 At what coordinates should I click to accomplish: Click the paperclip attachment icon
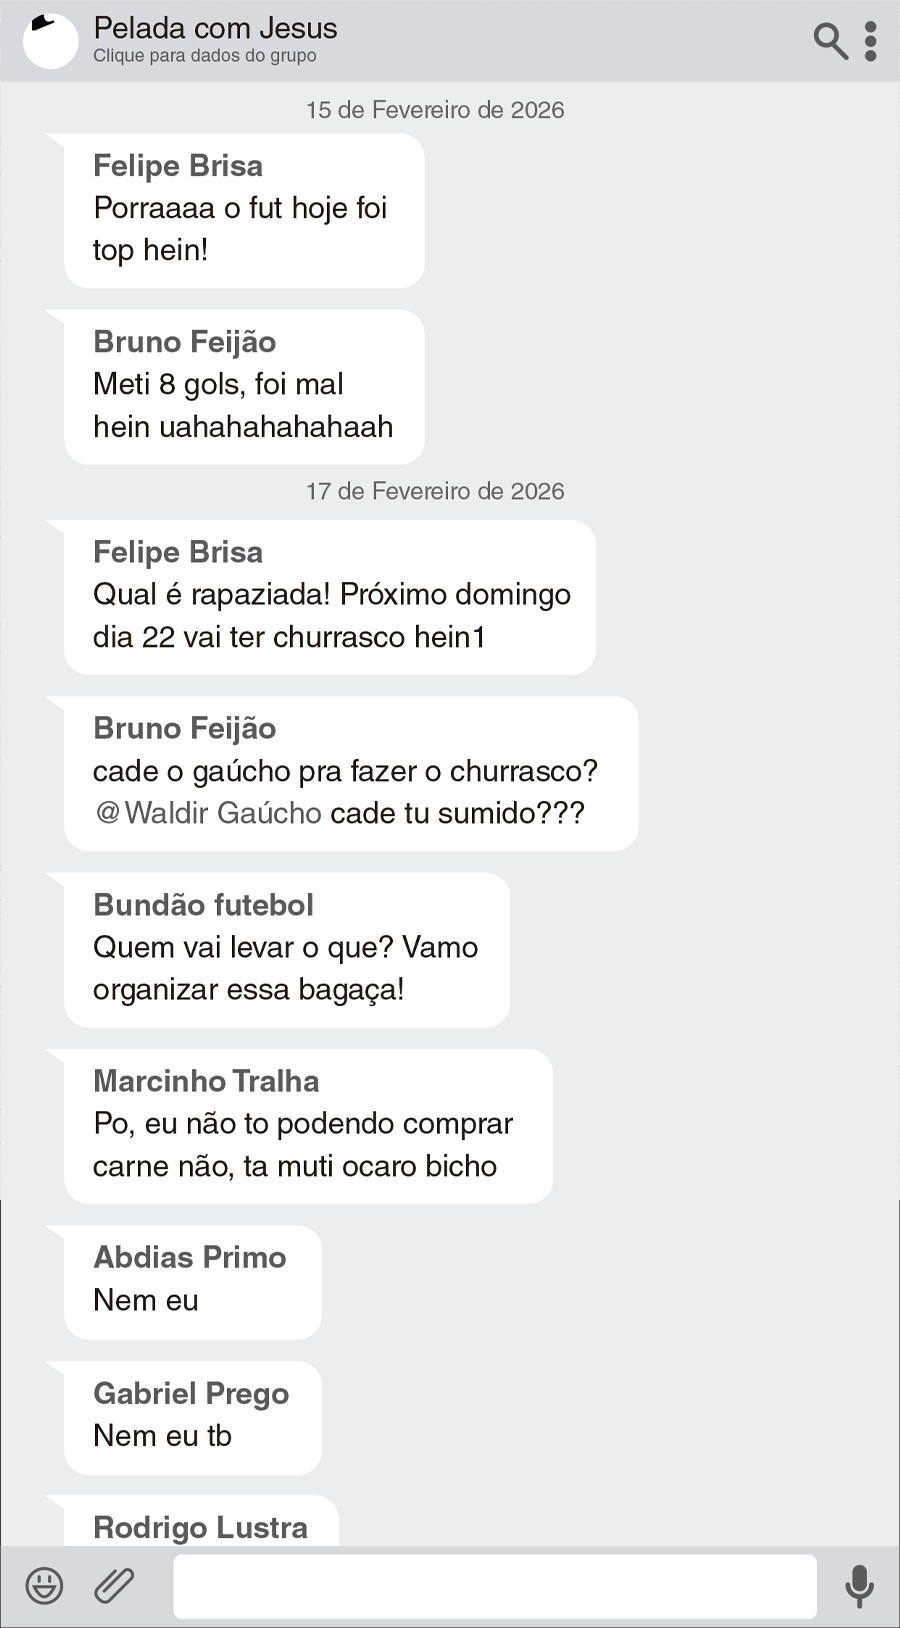tap(114, 1586)
